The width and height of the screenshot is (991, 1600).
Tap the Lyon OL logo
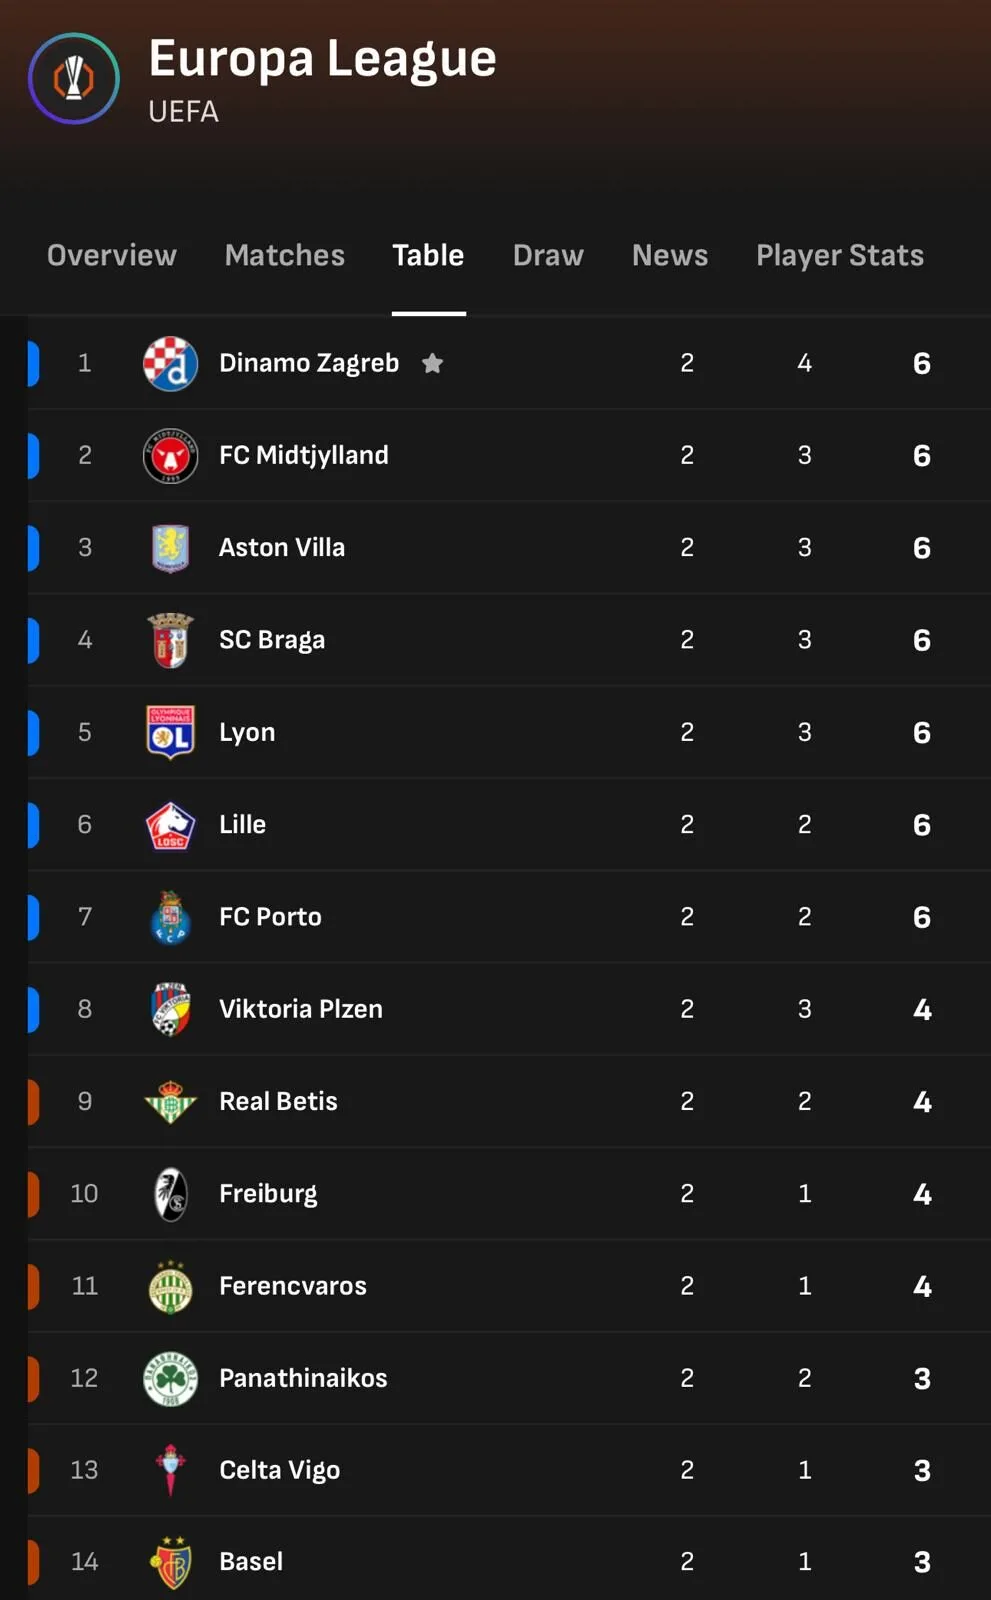(x=170, y=733)
